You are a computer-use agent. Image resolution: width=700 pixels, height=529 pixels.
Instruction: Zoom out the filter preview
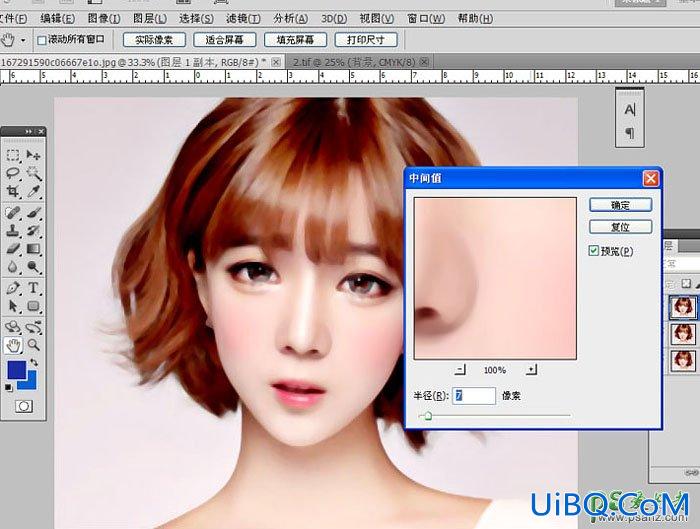460,370
